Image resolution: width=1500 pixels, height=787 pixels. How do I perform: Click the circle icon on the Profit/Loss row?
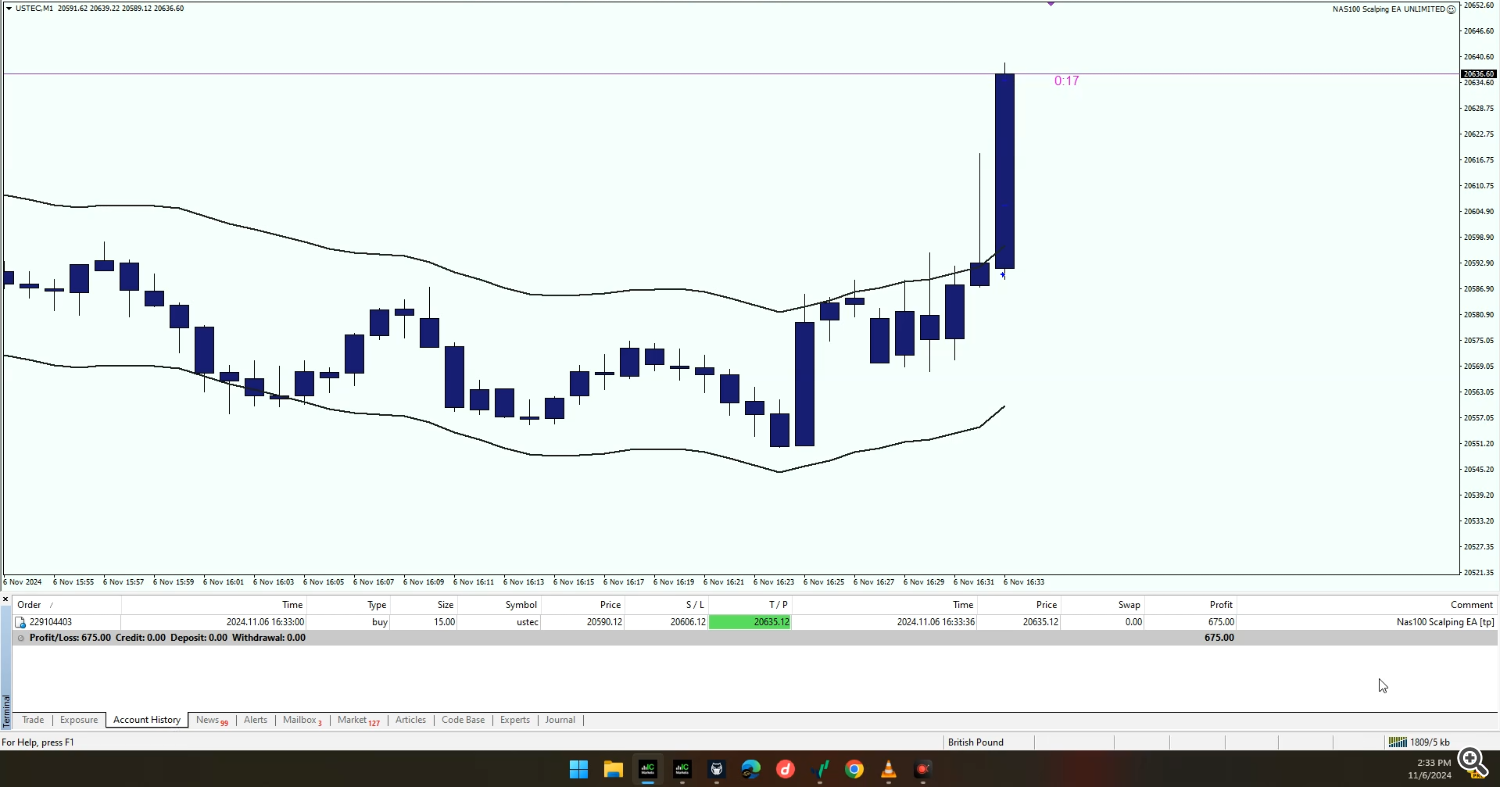coord(21,638)
